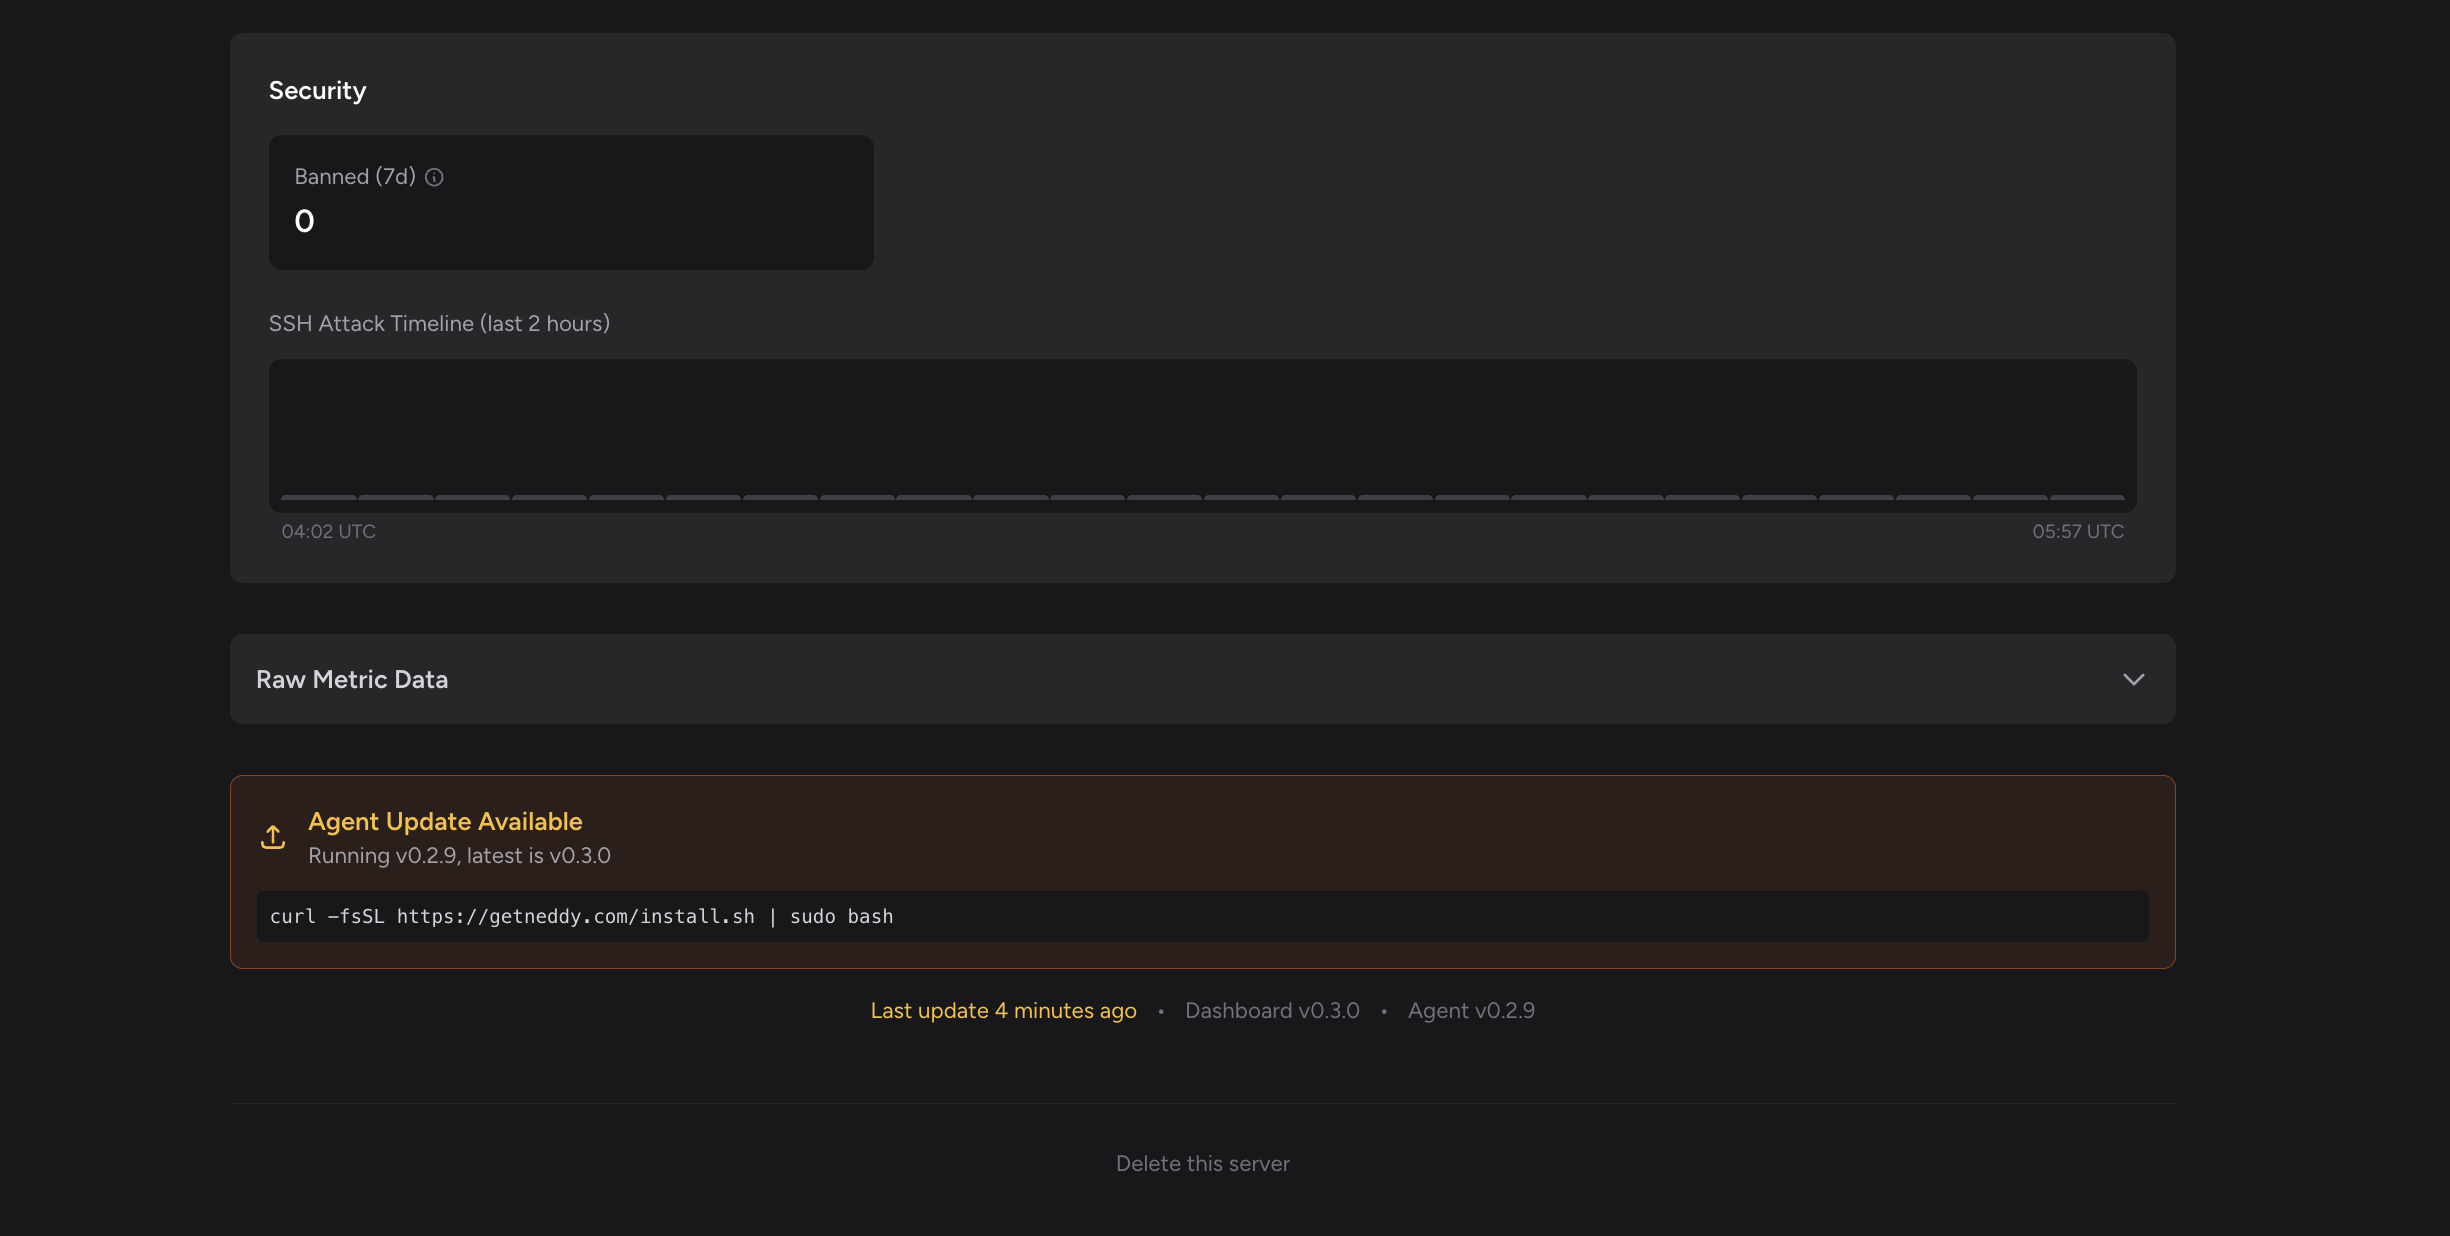This screenshot has height=1236, width=2450.
Task: Click the info icon beside Banned (7d)
Action: [434, 177]
